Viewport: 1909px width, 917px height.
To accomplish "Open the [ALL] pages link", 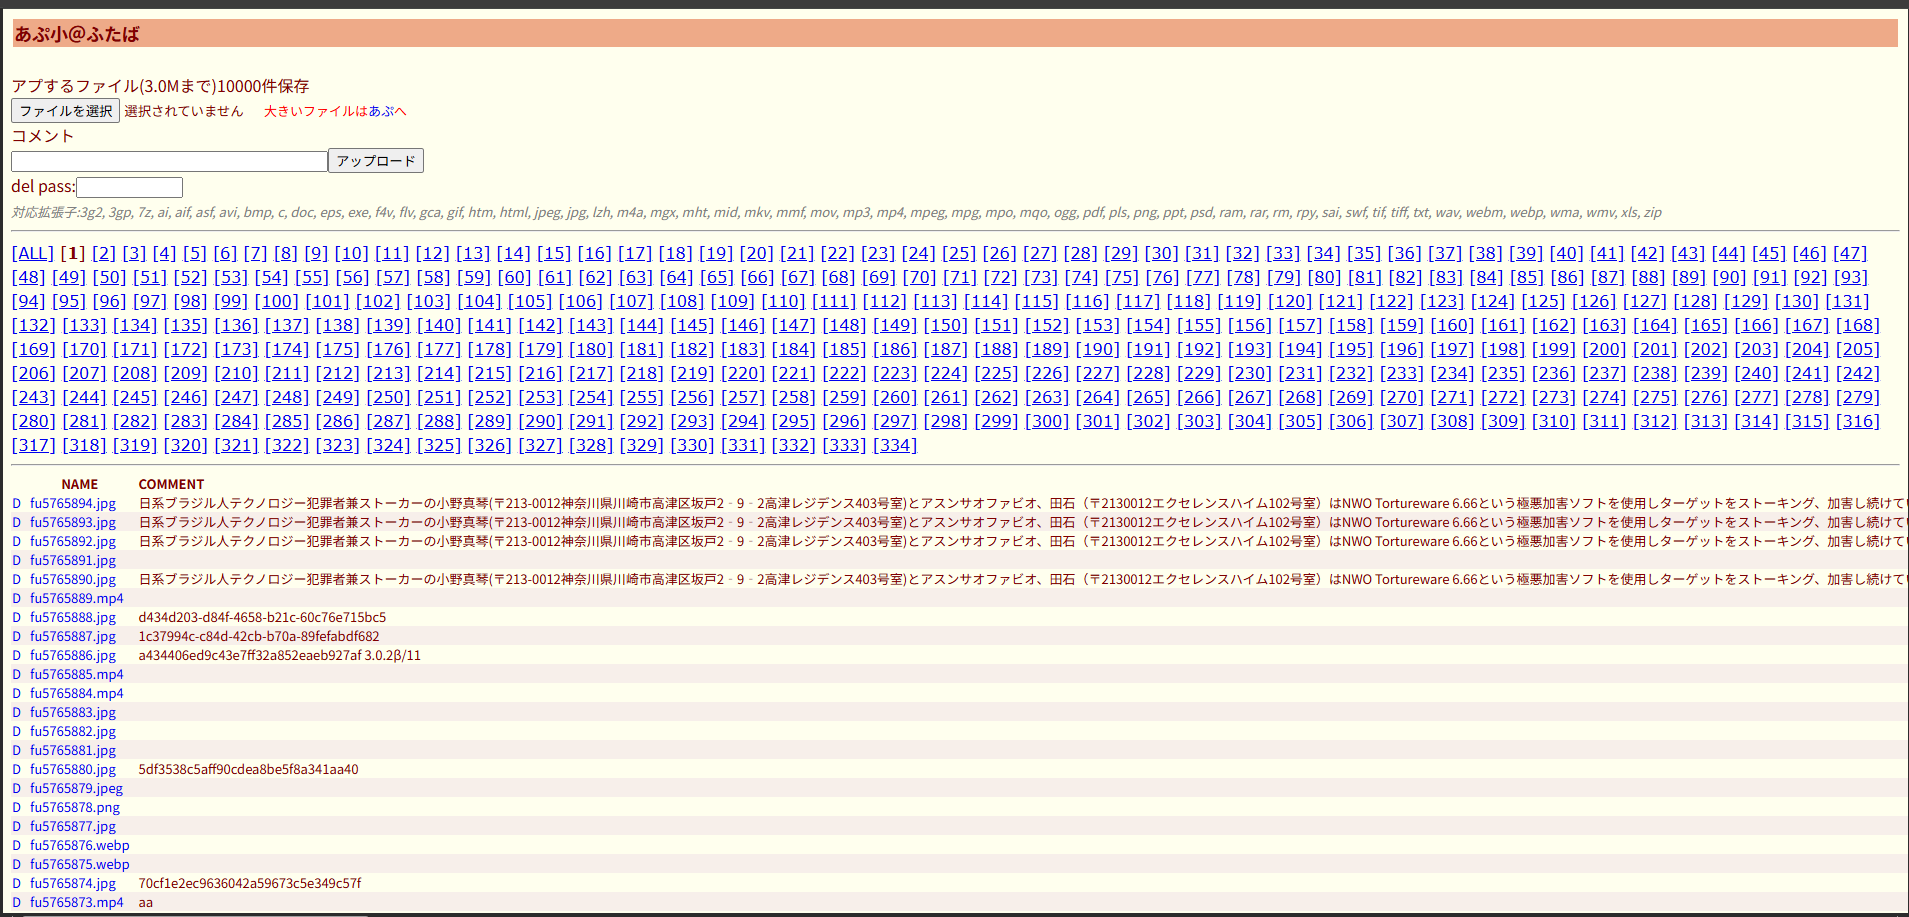I will click(x=33, y=254).
